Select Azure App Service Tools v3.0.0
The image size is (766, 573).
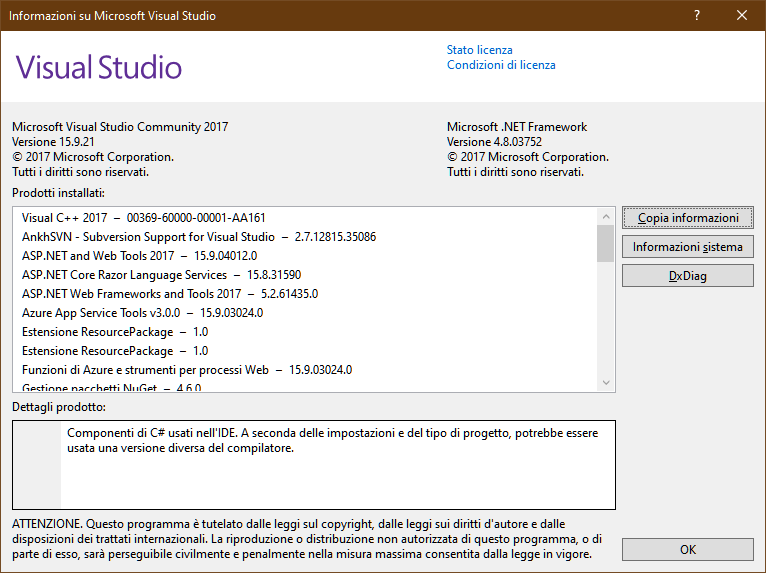(x=142, y=313)
